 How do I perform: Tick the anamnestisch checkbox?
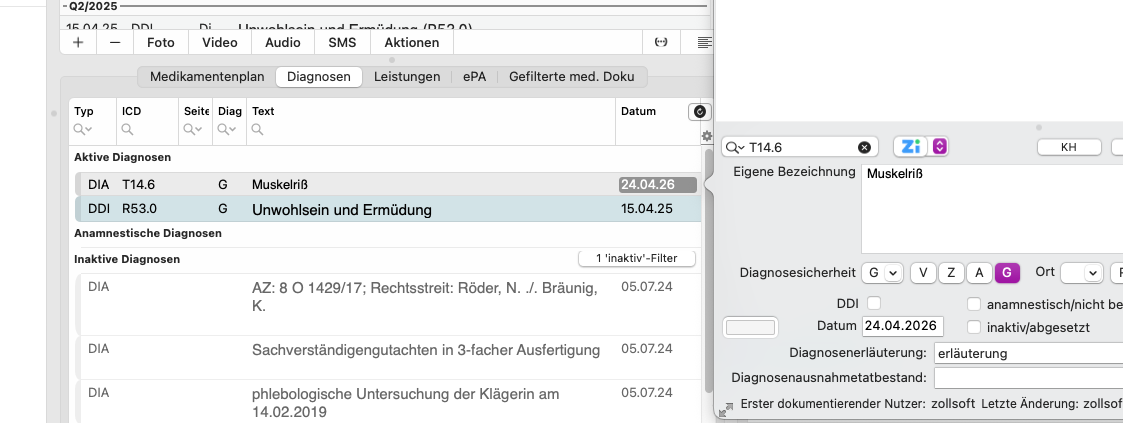tap(973, 304)
